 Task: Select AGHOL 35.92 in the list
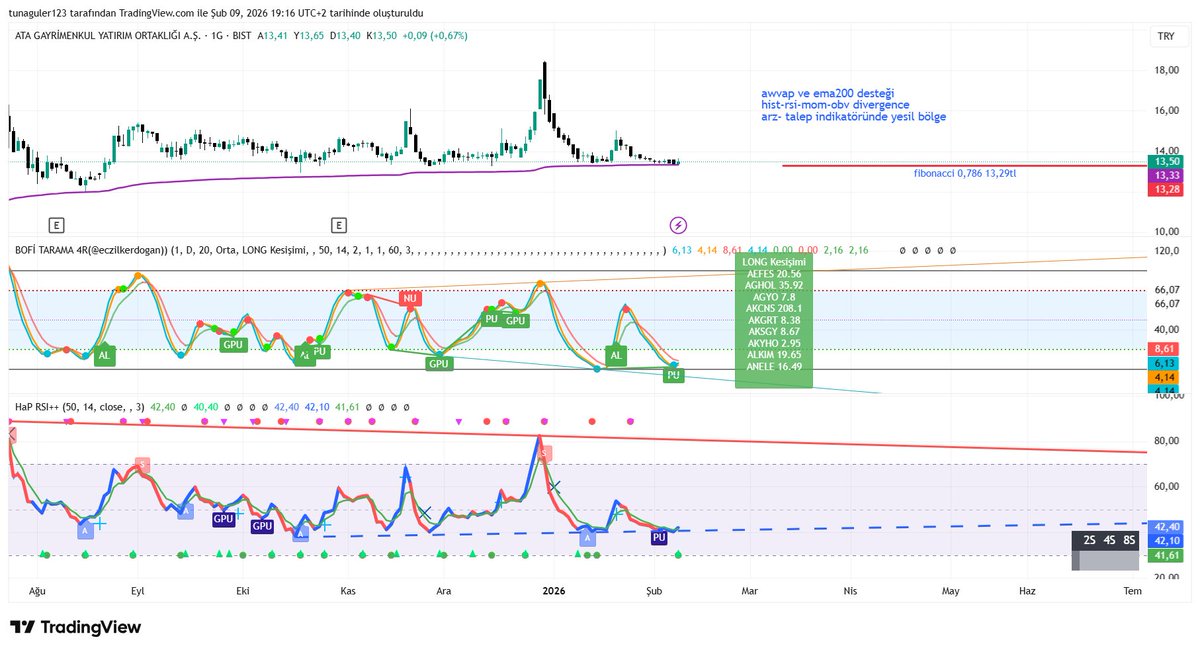(x=773, y=285)
